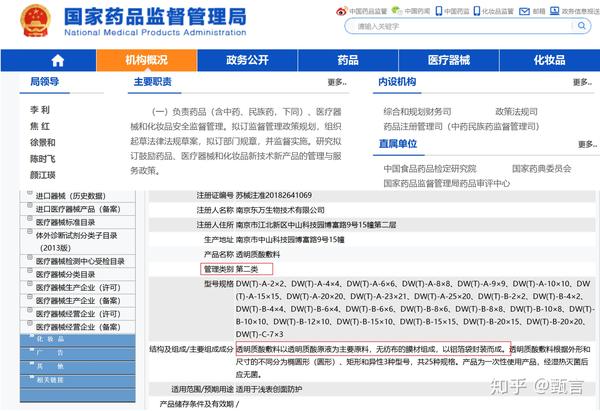Open the Weibo icon for 中国药品监管
The width and height of the screenshot is (600, 411).
pyautogui.click(x=341, y=11)
